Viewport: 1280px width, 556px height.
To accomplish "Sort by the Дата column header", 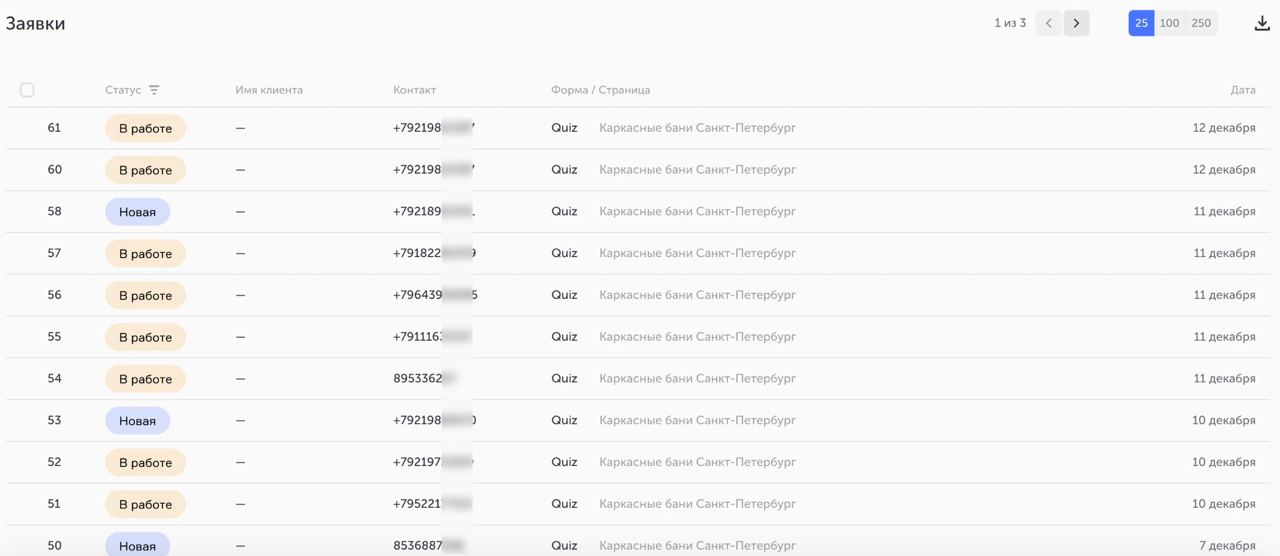I will point(1243,90).
